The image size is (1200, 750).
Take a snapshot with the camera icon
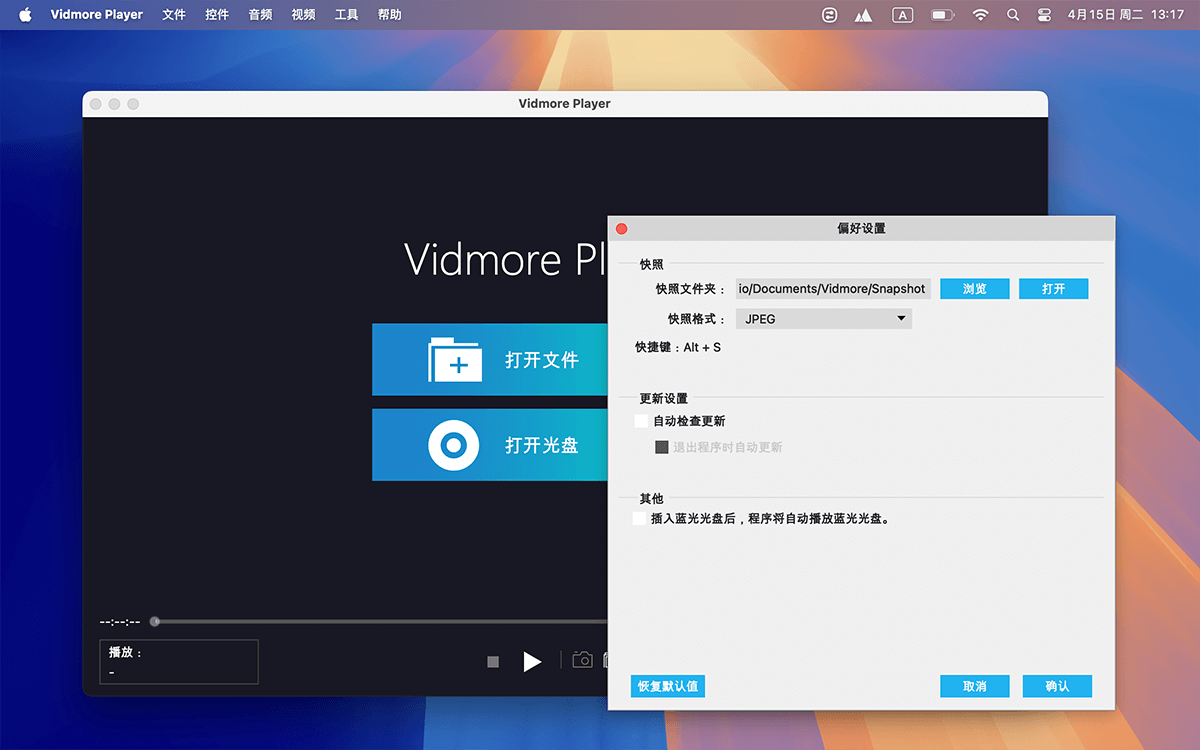point(582,660)
